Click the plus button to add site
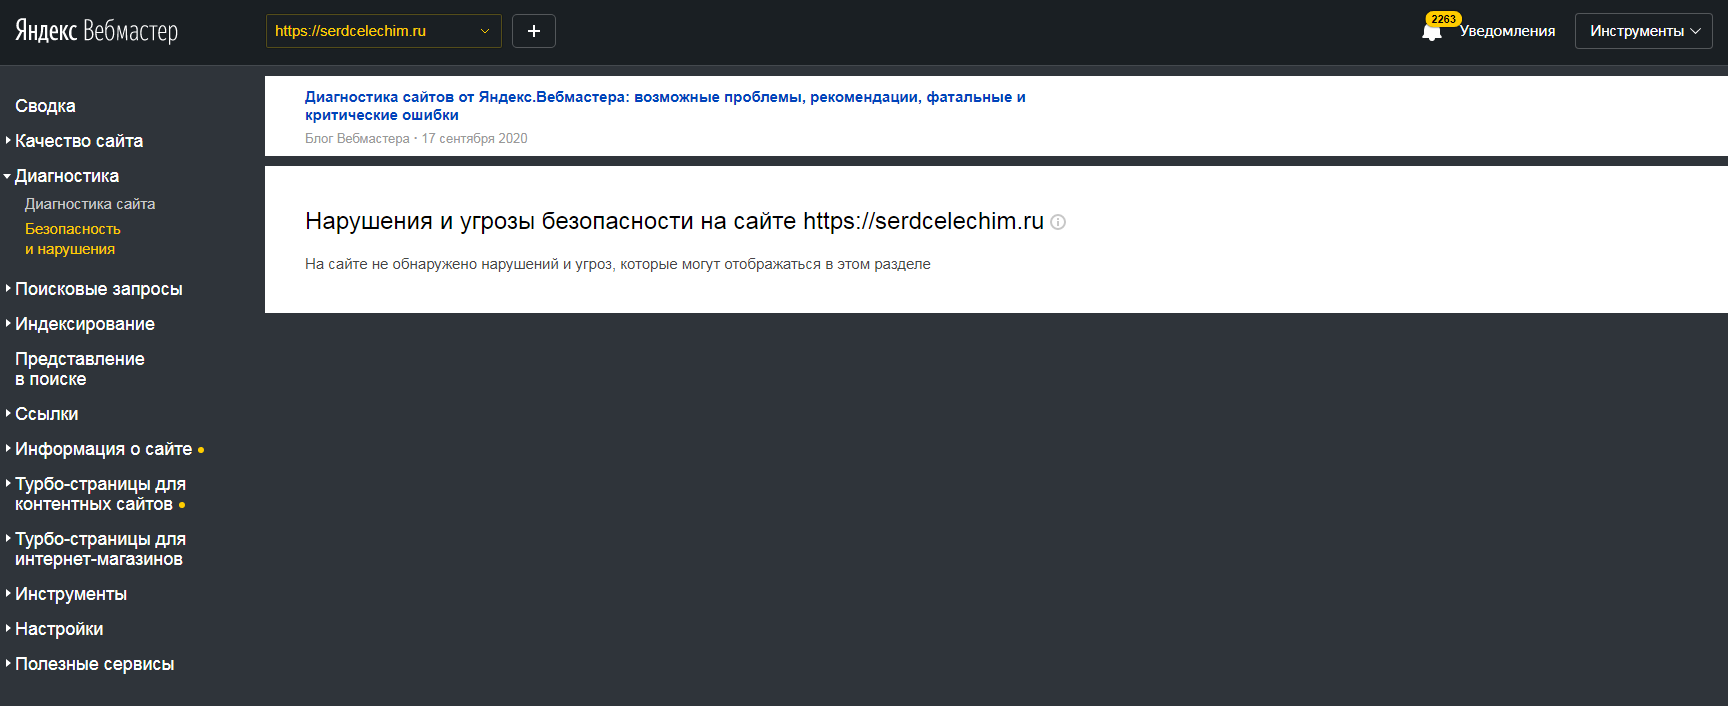 click(534, 31)
